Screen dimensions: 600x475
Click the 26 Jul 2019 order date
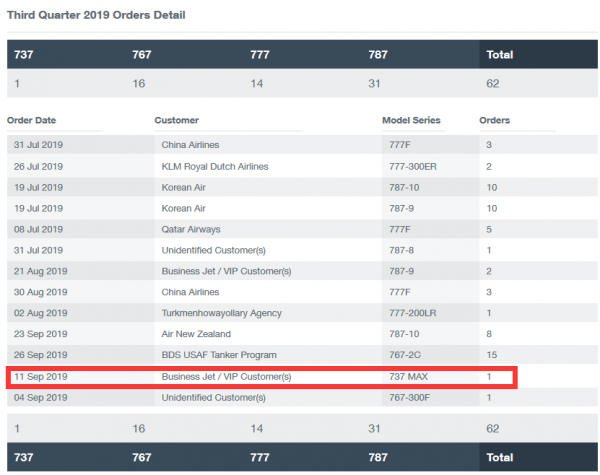click(x=38, y=166)
